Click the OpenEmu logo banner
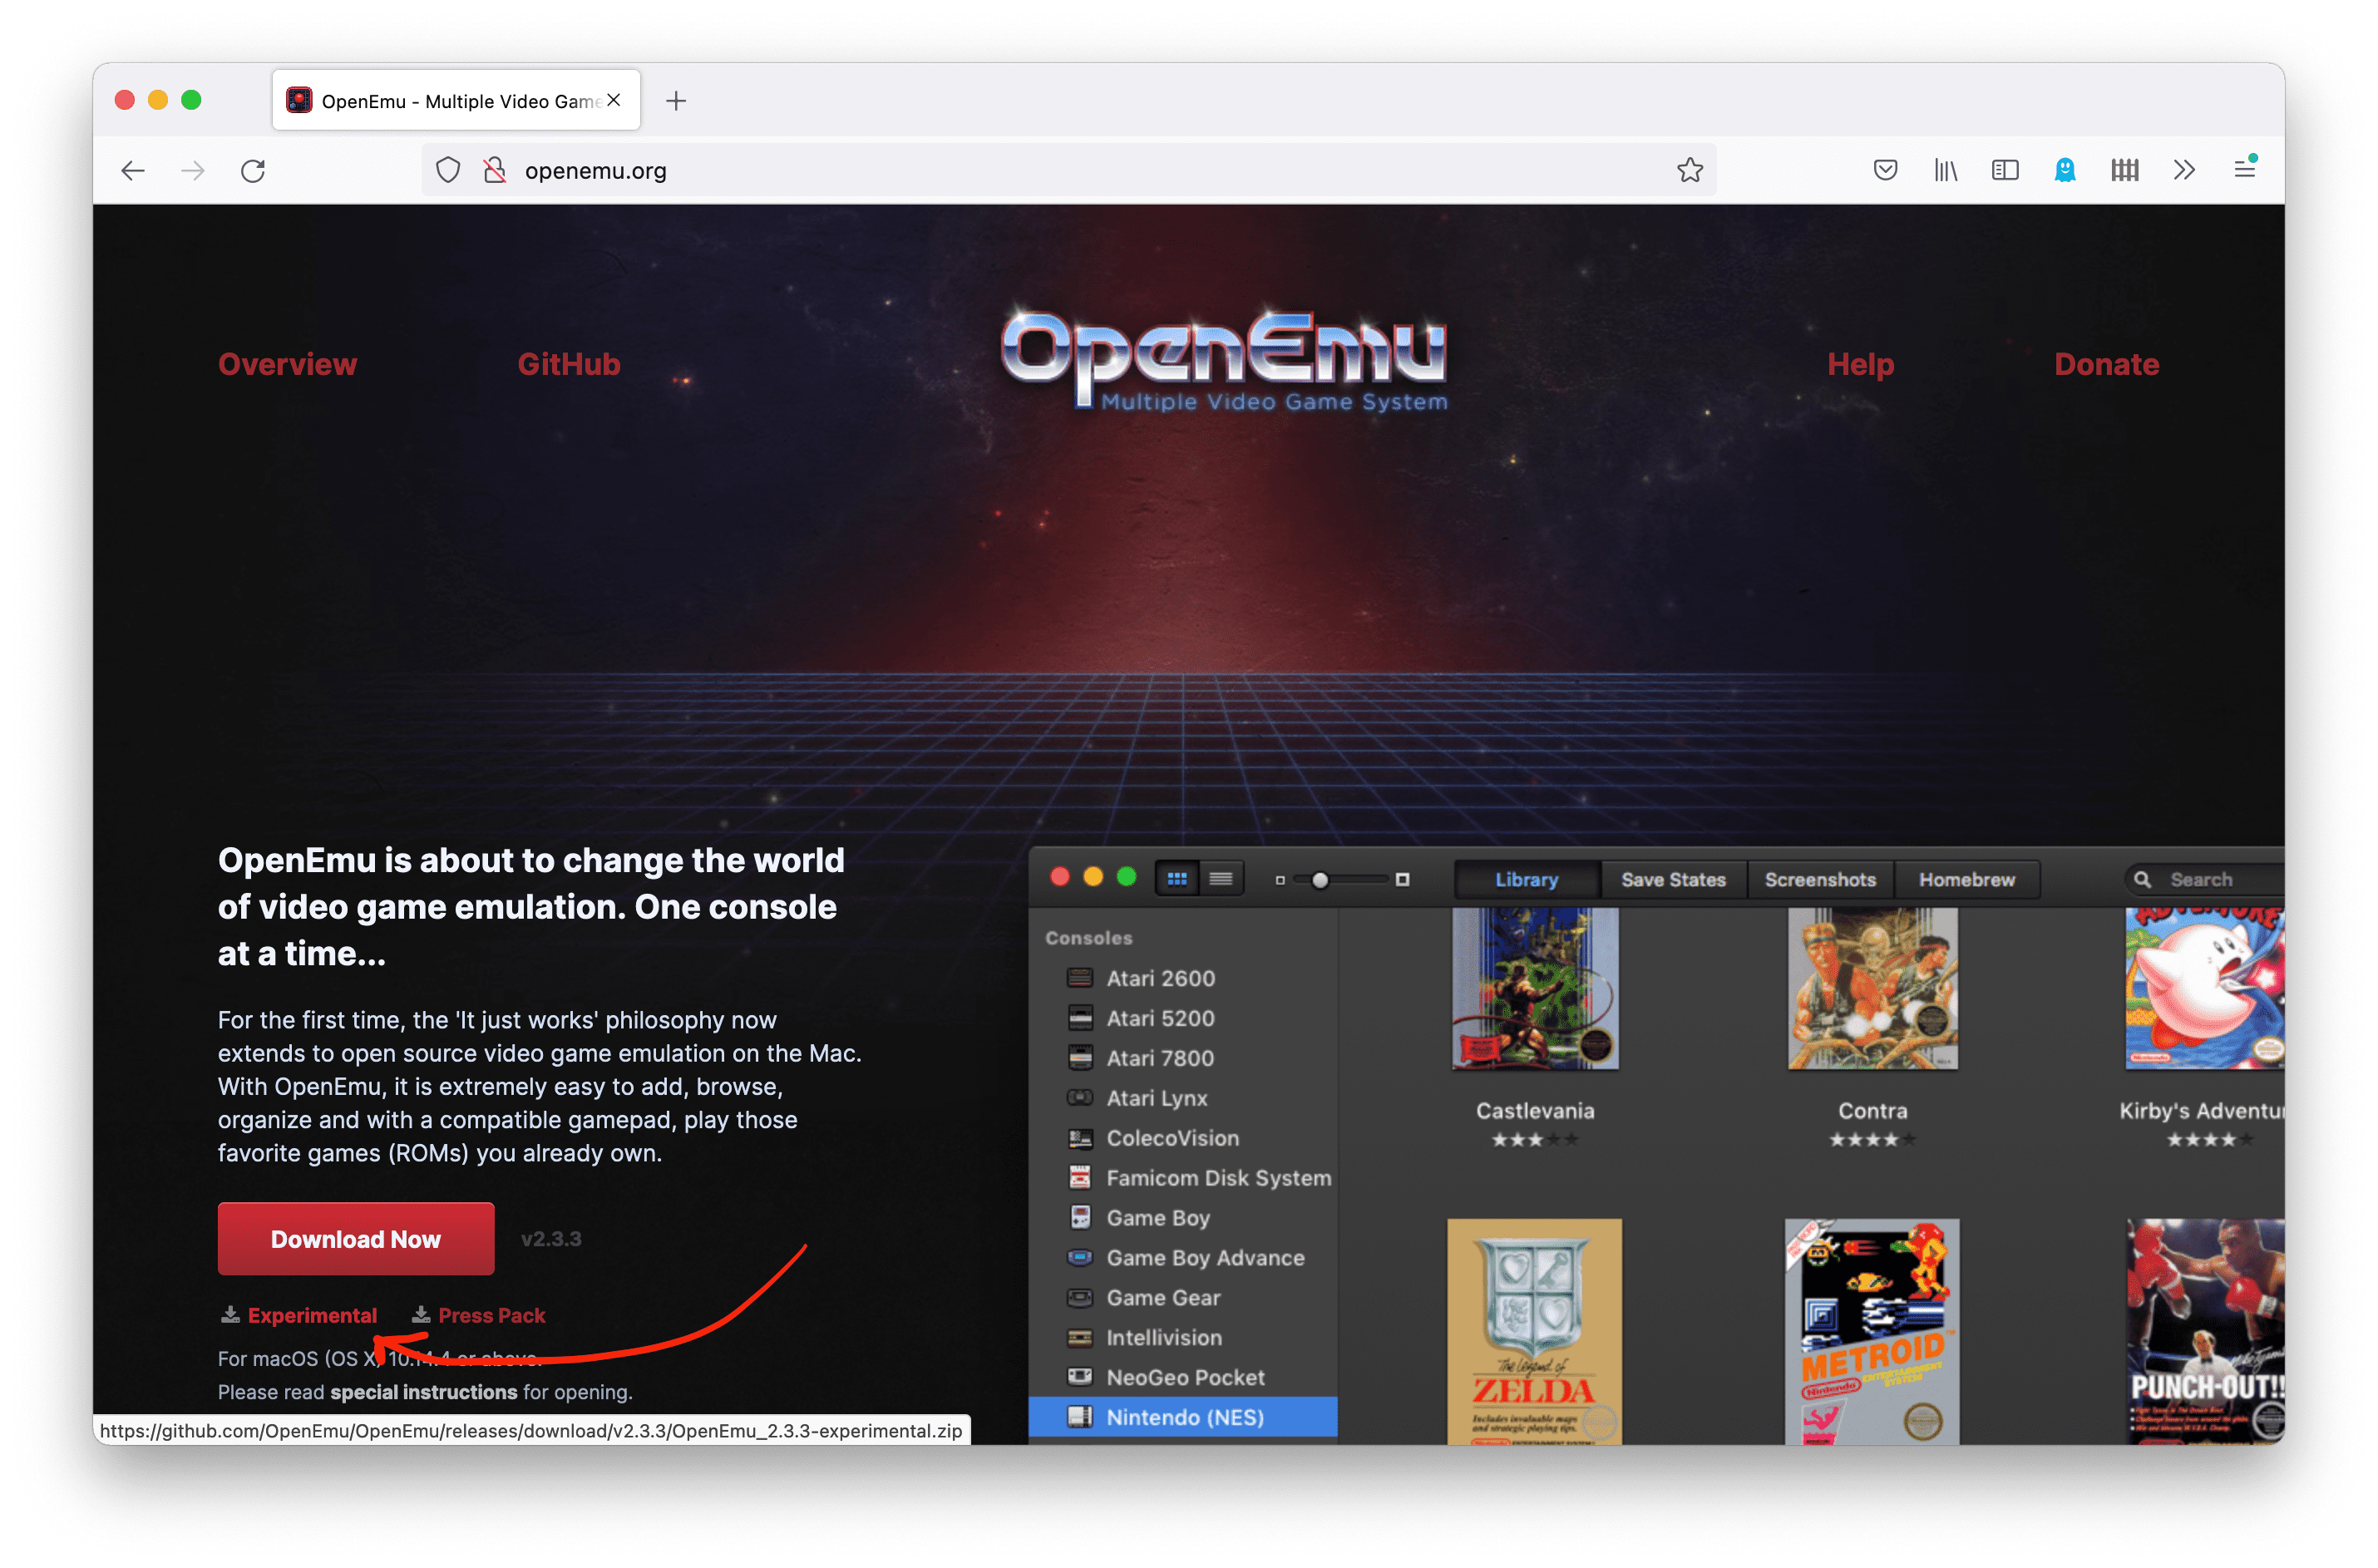 (x=1225, y=358)
